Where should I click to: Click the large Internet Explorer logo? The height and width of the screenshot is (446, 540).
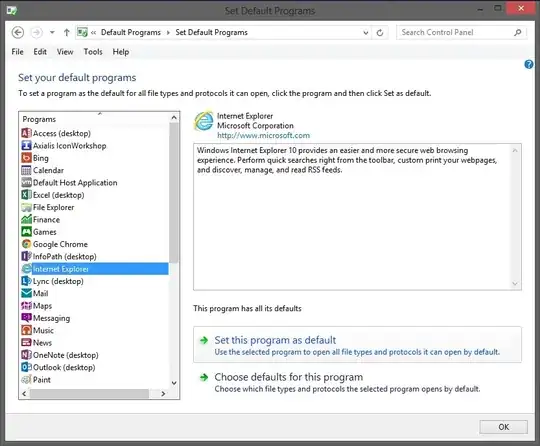click(x=204, y=121)
